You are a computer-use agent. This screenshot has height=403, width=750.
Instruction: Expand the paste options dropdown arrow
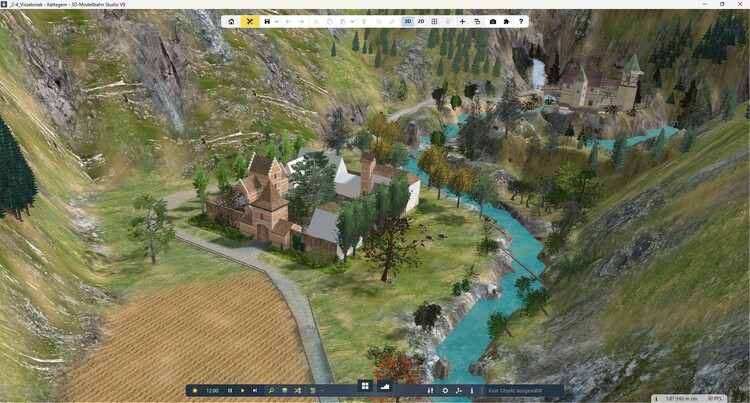pos(352,22)
